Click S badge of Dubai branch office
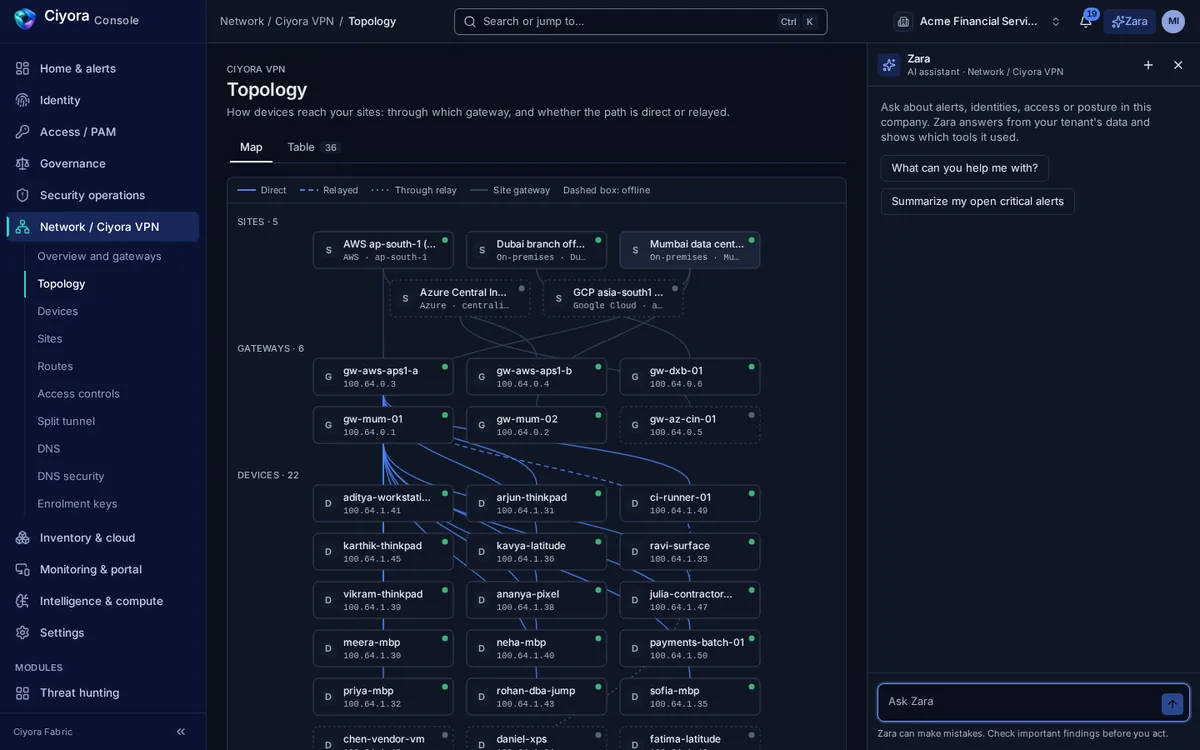1200x750 pixels. click(482, 250)
